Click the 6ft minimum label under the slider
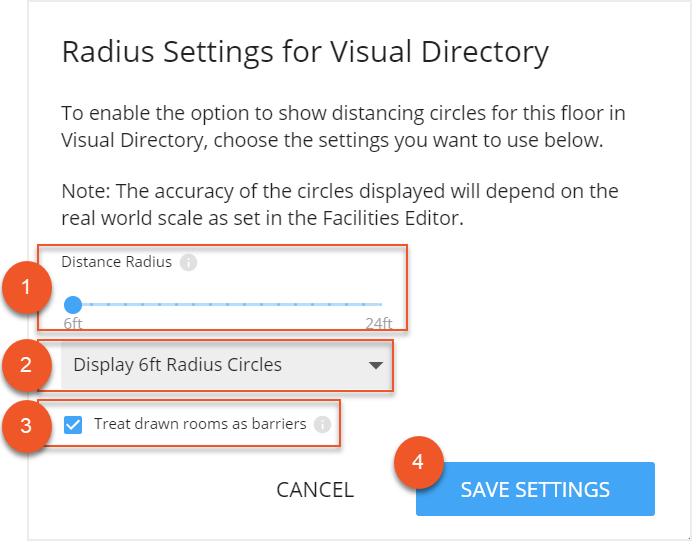Screen dimensions: 692x541 coord(73,323)
